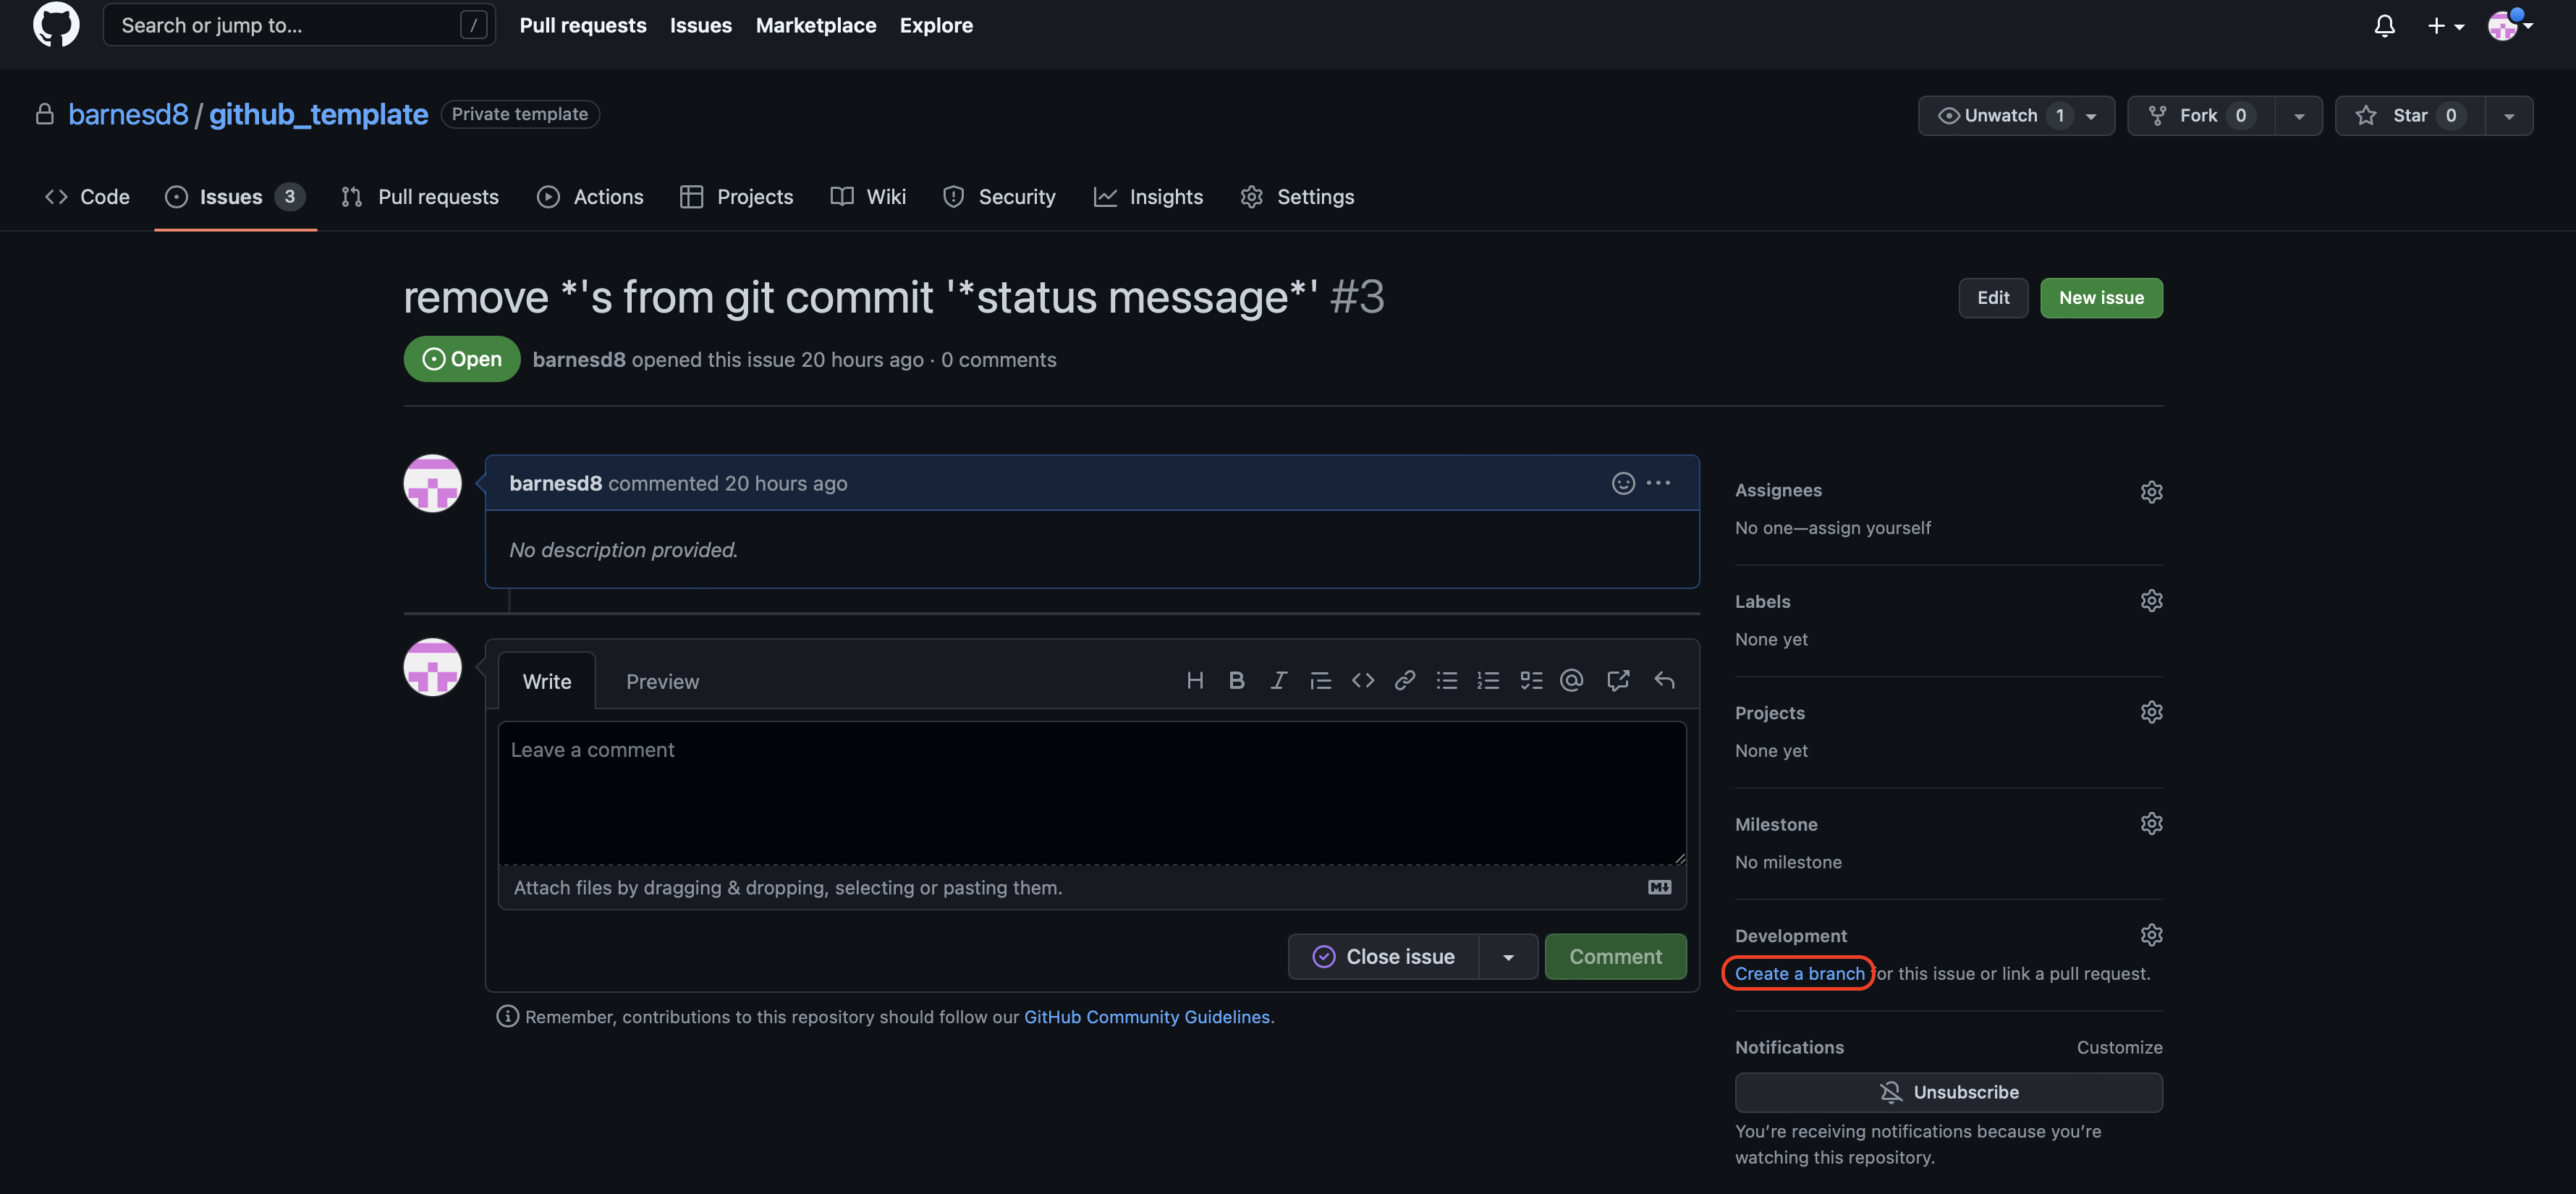Insert heading with the H toolbar icon

tap(1194, 681)
